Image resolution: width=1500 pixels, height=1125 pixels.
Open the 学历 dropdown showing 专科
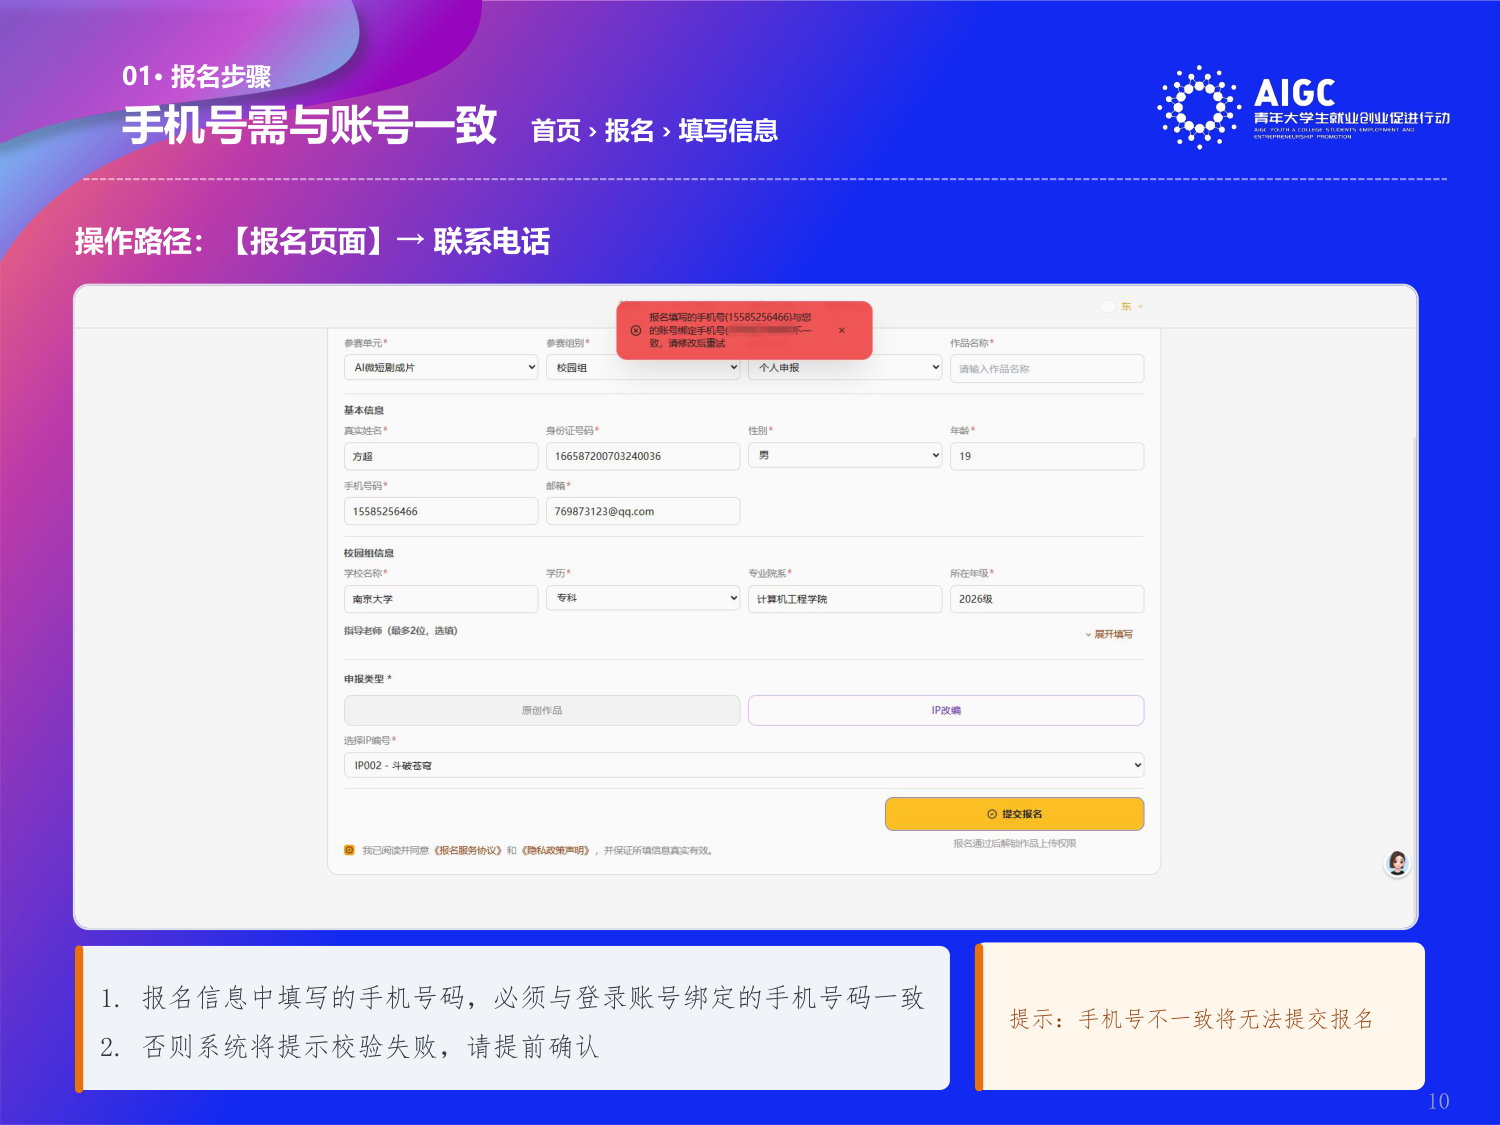(643, 598)
